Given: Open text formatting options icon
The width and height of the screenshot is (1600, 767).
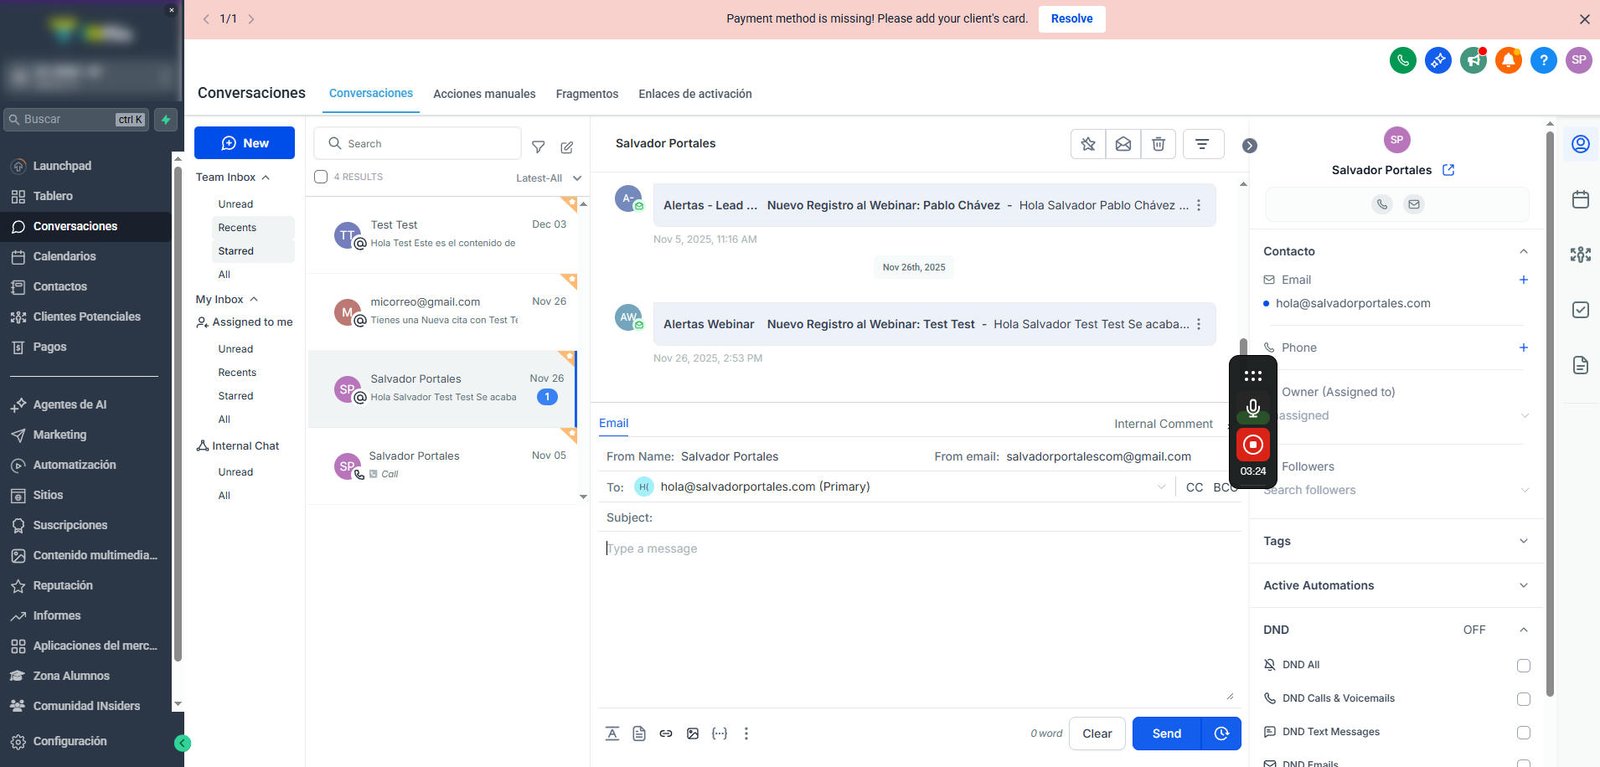Looking at the screenshot, I should coord(612,734).
